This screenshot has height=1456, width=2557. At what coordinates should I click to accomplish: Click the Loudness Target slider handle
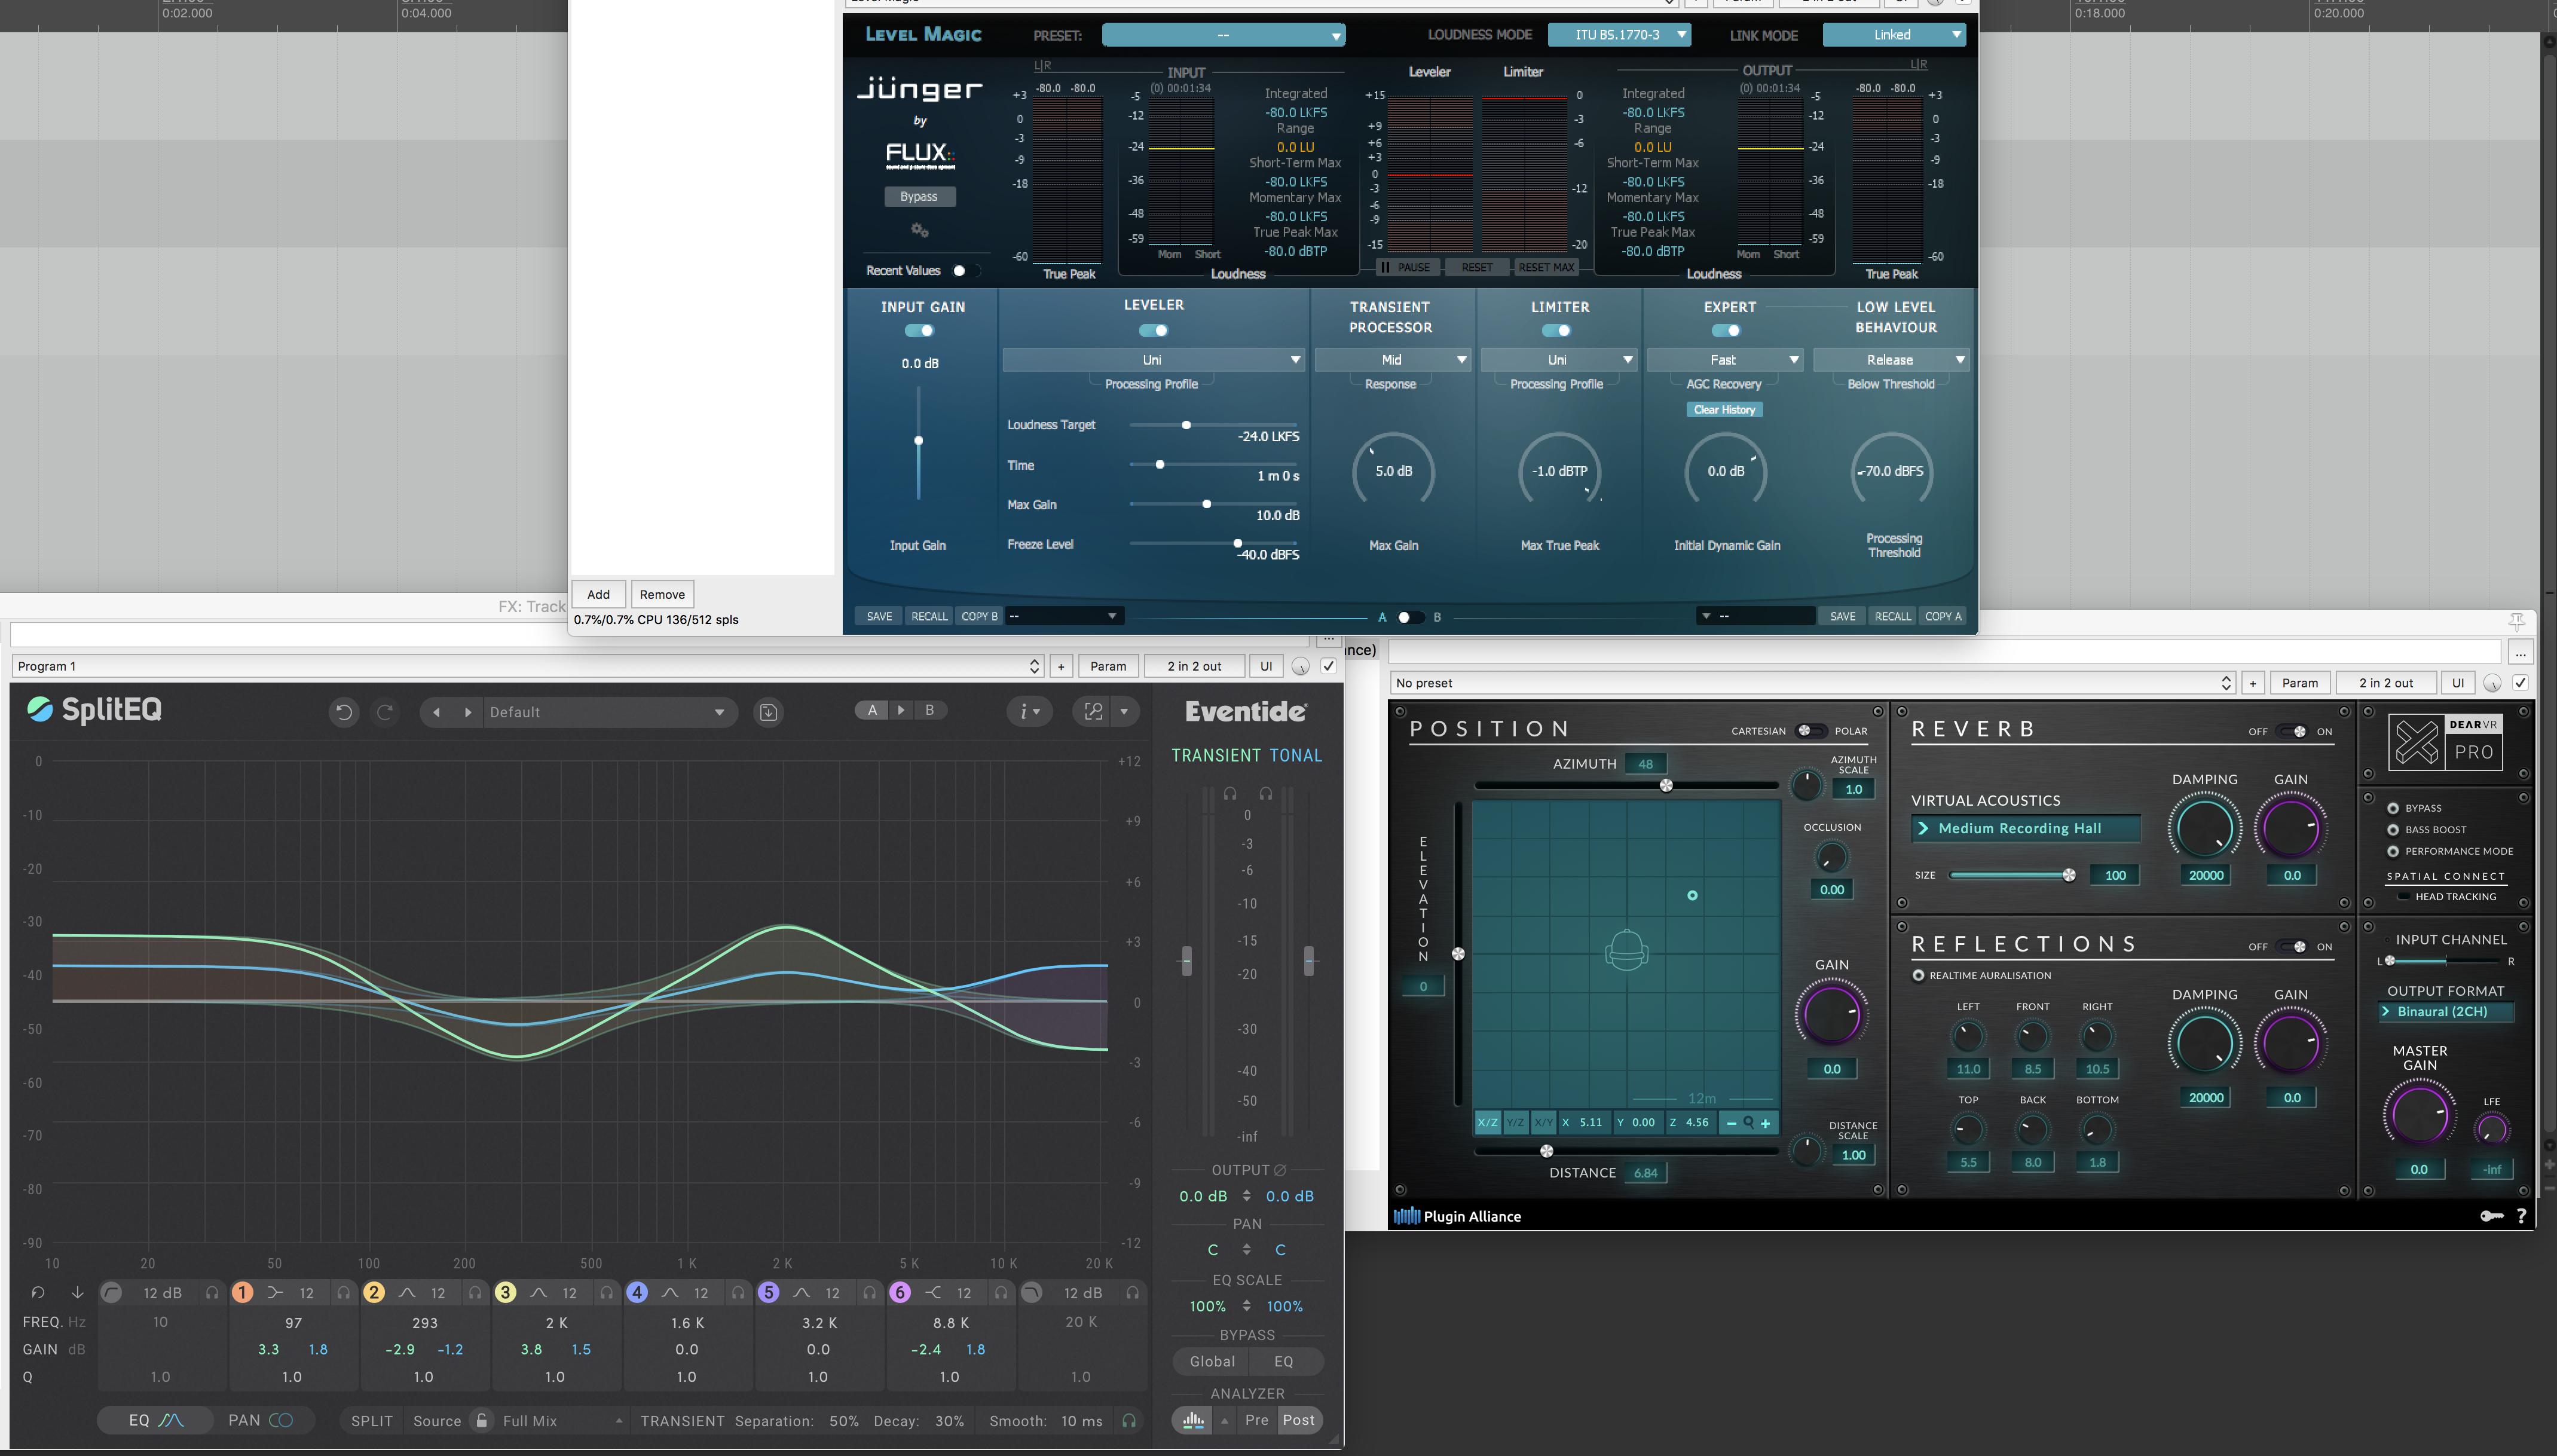point(1186,425)
